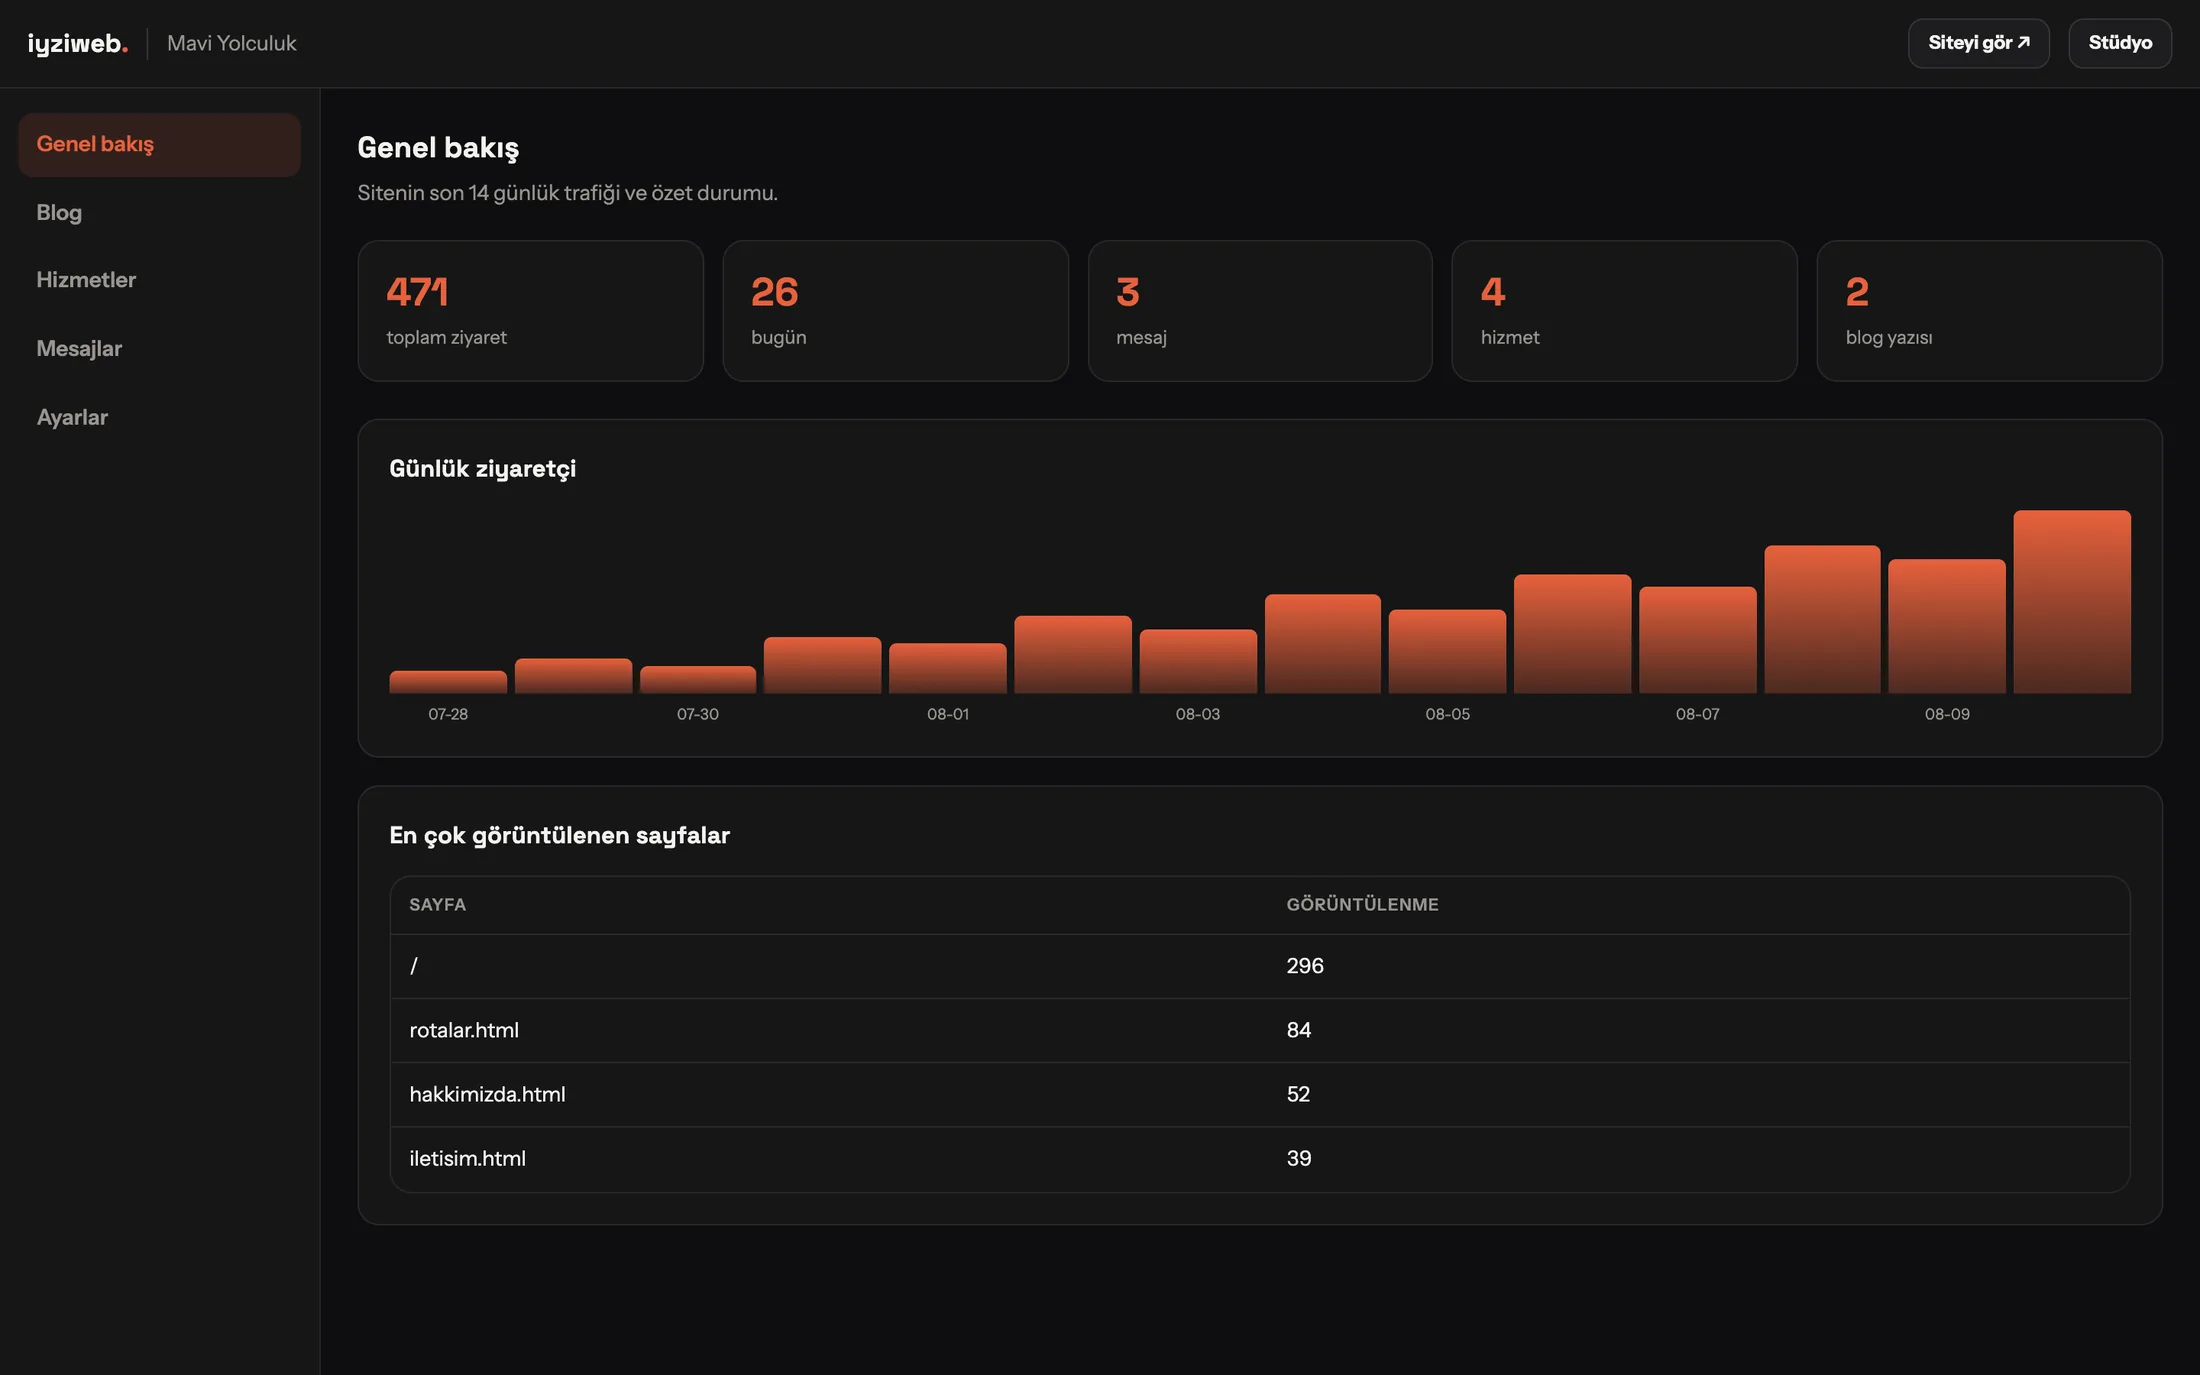Click the 84 view count

click(1298, 1030)
